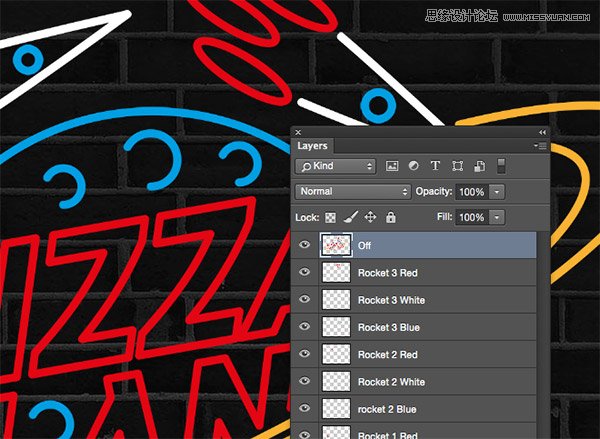Lock position move icon
The height and width of the screenshot is (439, 600).
370,217
